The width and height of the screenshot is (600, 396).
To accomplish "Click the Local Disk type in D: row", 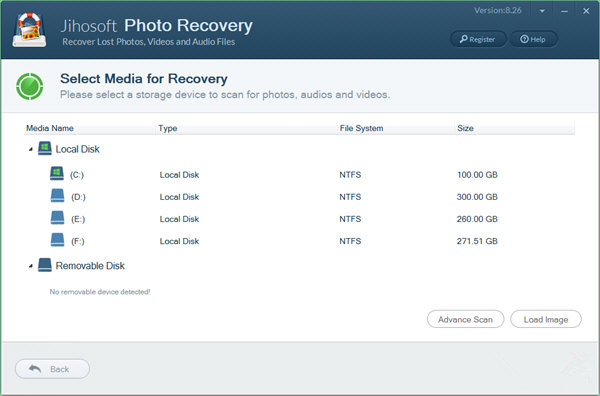I will coord(179,197).
